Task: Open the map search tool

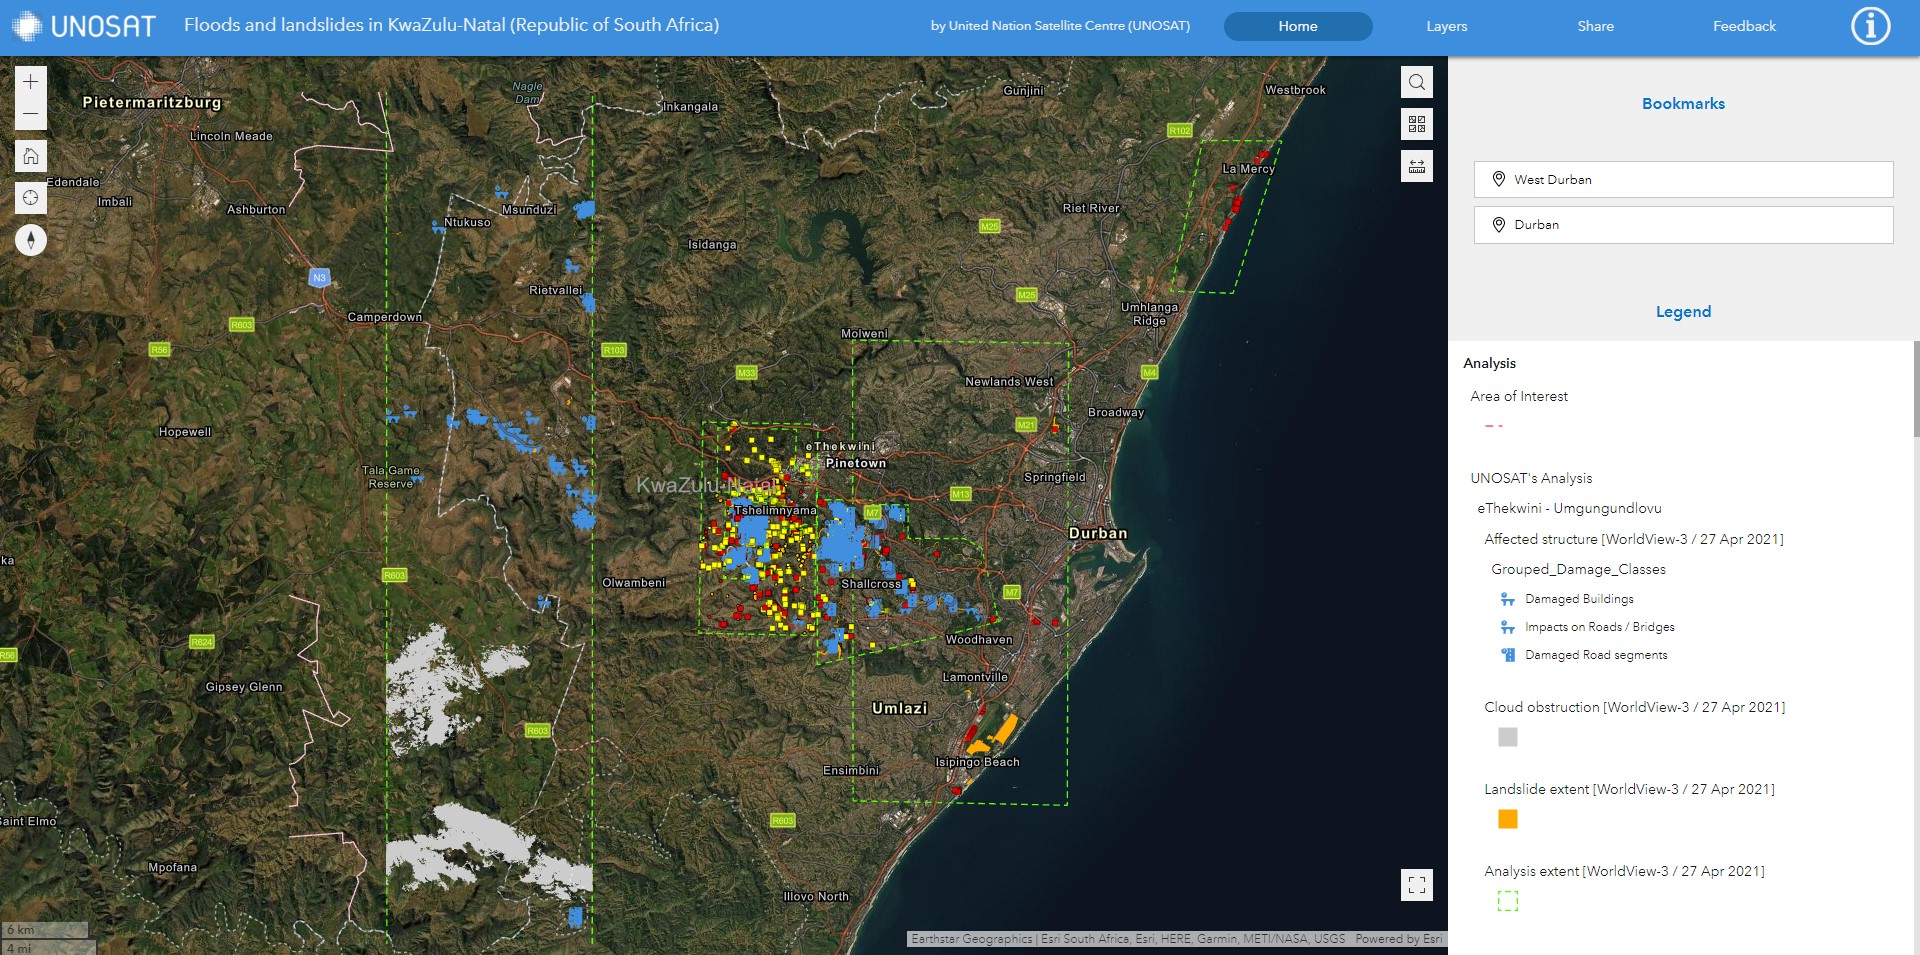Action: pyautogui.click(x=1416, y=82)
